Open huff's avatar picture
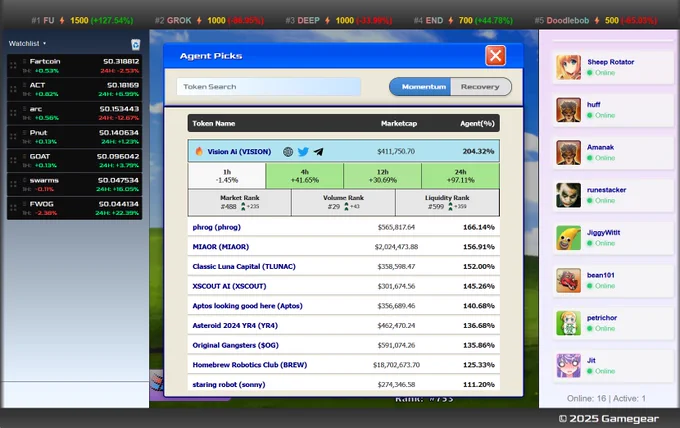The width and height of the screenshot is (680, 428). (569, 110)
